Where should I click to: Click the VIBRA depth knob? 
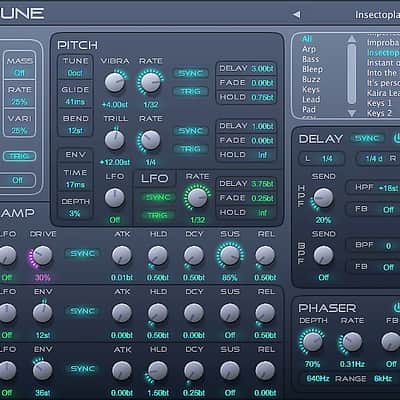click(115, 82)
